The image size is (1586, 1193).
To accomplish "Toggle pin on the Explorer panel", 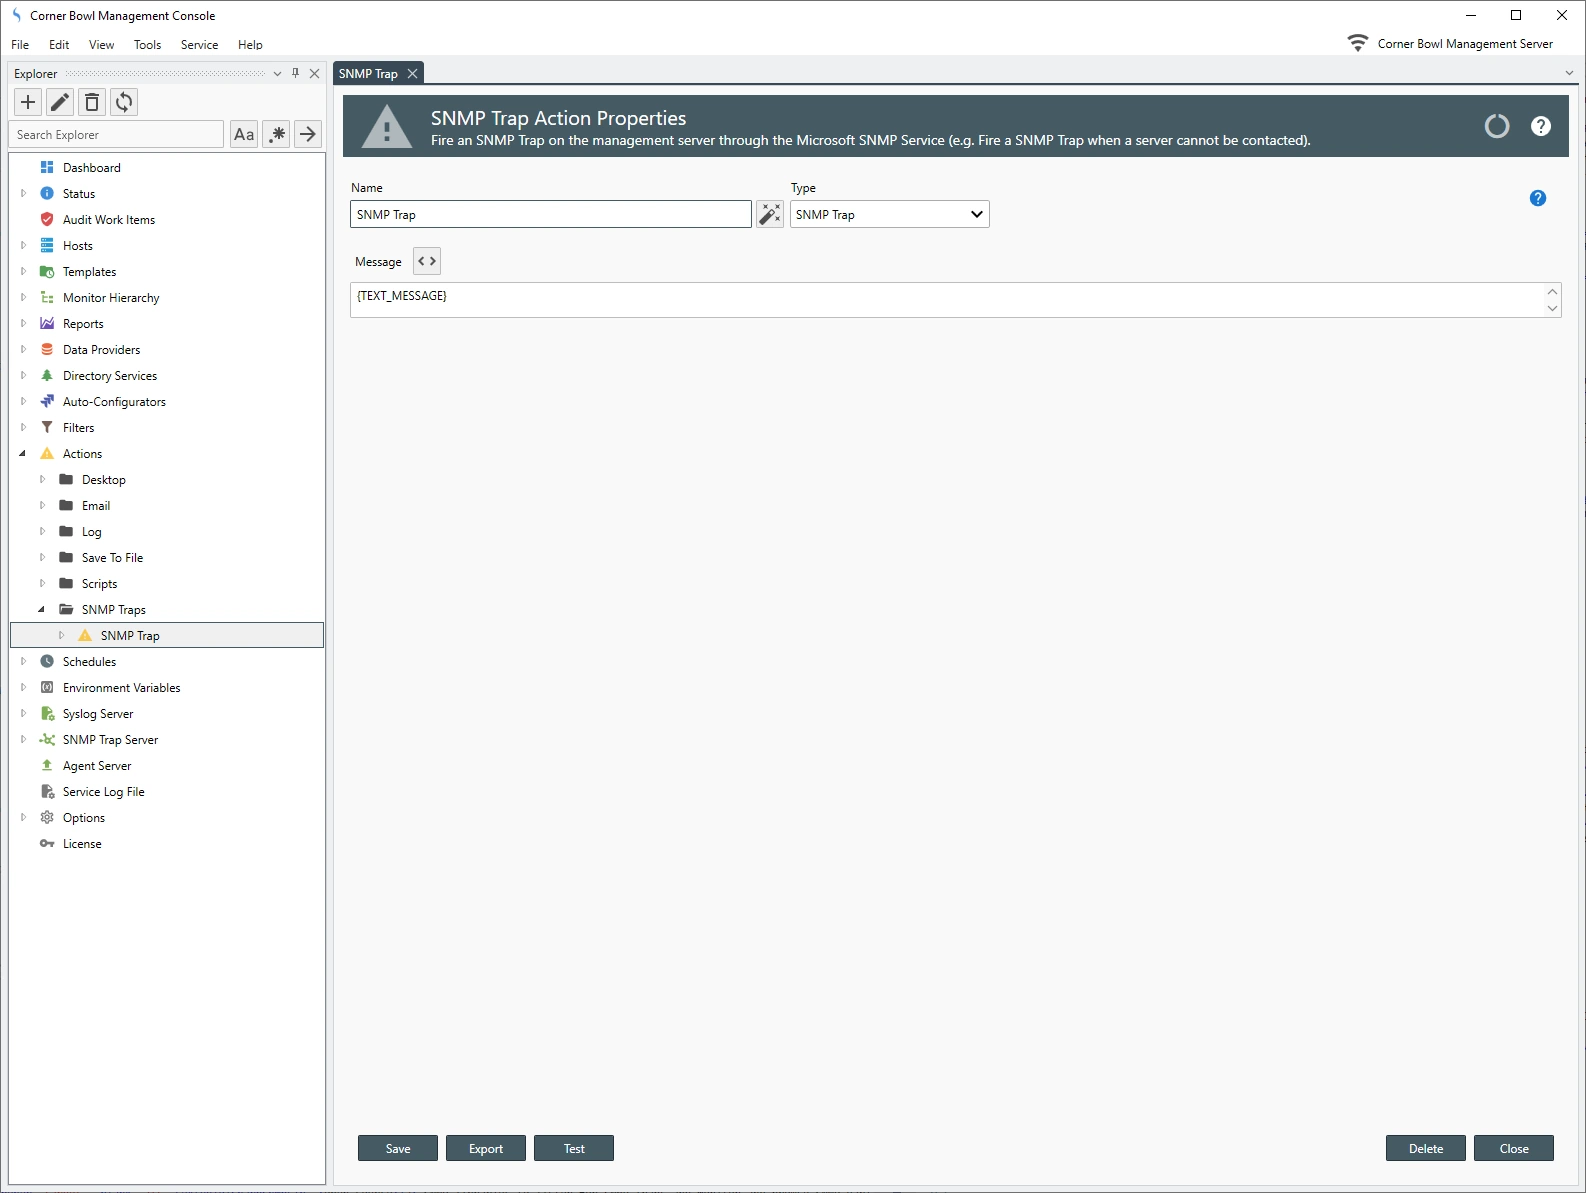I will tap(295, 73).
